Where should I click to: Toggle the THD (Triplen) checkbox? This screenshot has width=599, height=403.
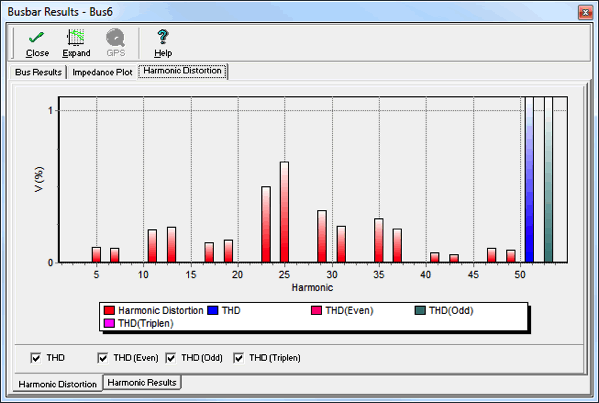tap(239, 358)
